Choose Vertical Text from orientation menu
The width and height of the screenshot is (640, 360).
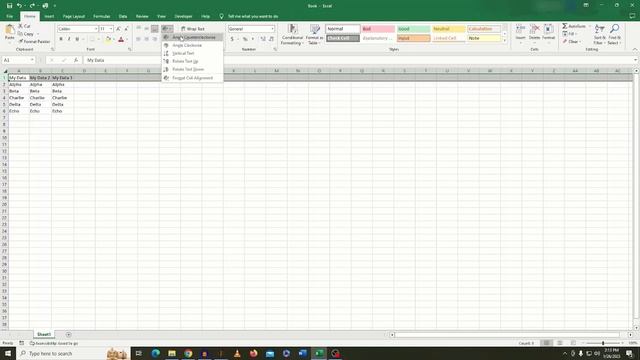[x=192, y=53]
